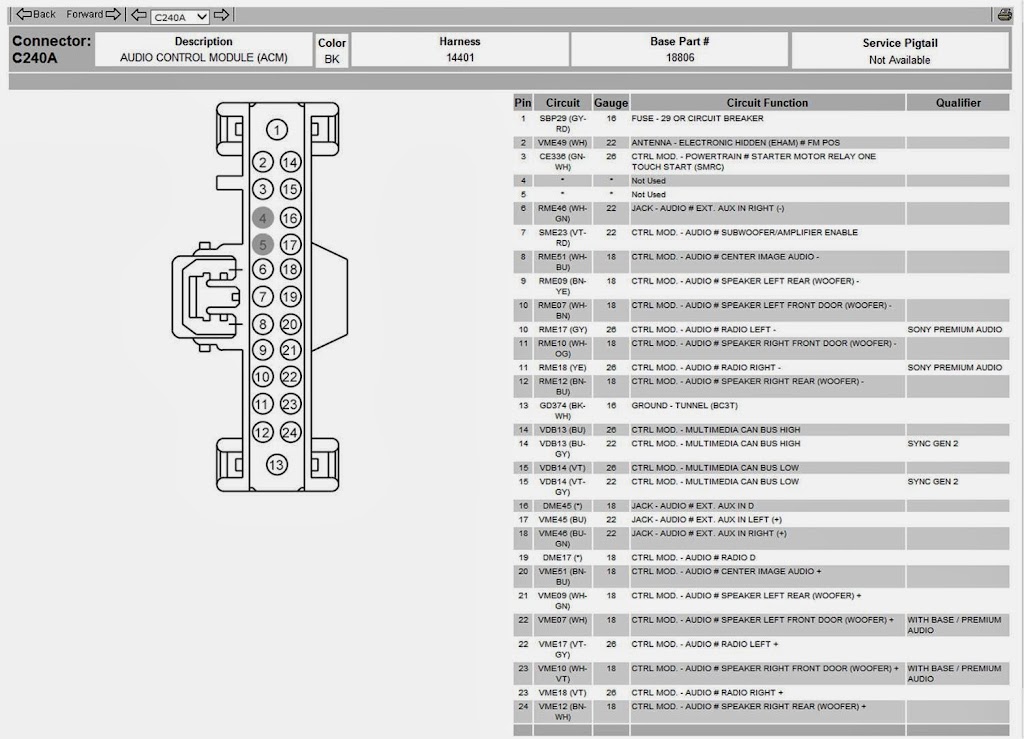Select pin 20 in connector diagram
Screen dimensions: 1024x739
click(291, 324)
